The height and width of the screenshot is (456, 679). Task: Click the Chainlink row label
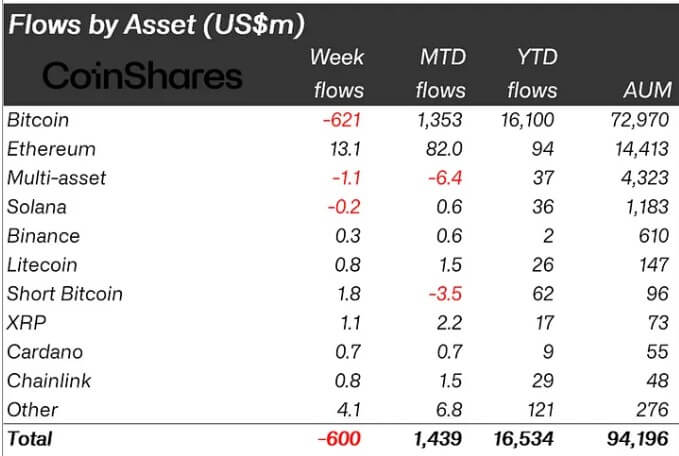click(x=49, y=381)
